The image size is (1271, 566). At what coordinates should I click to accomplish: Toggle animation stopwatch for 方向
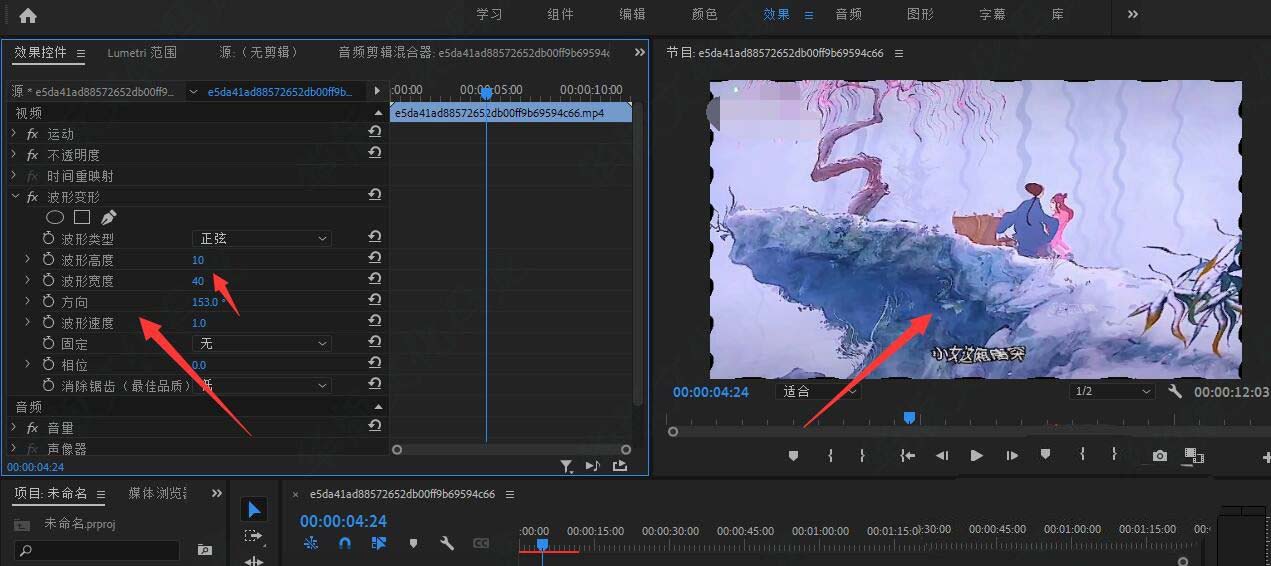pos(48,301)
